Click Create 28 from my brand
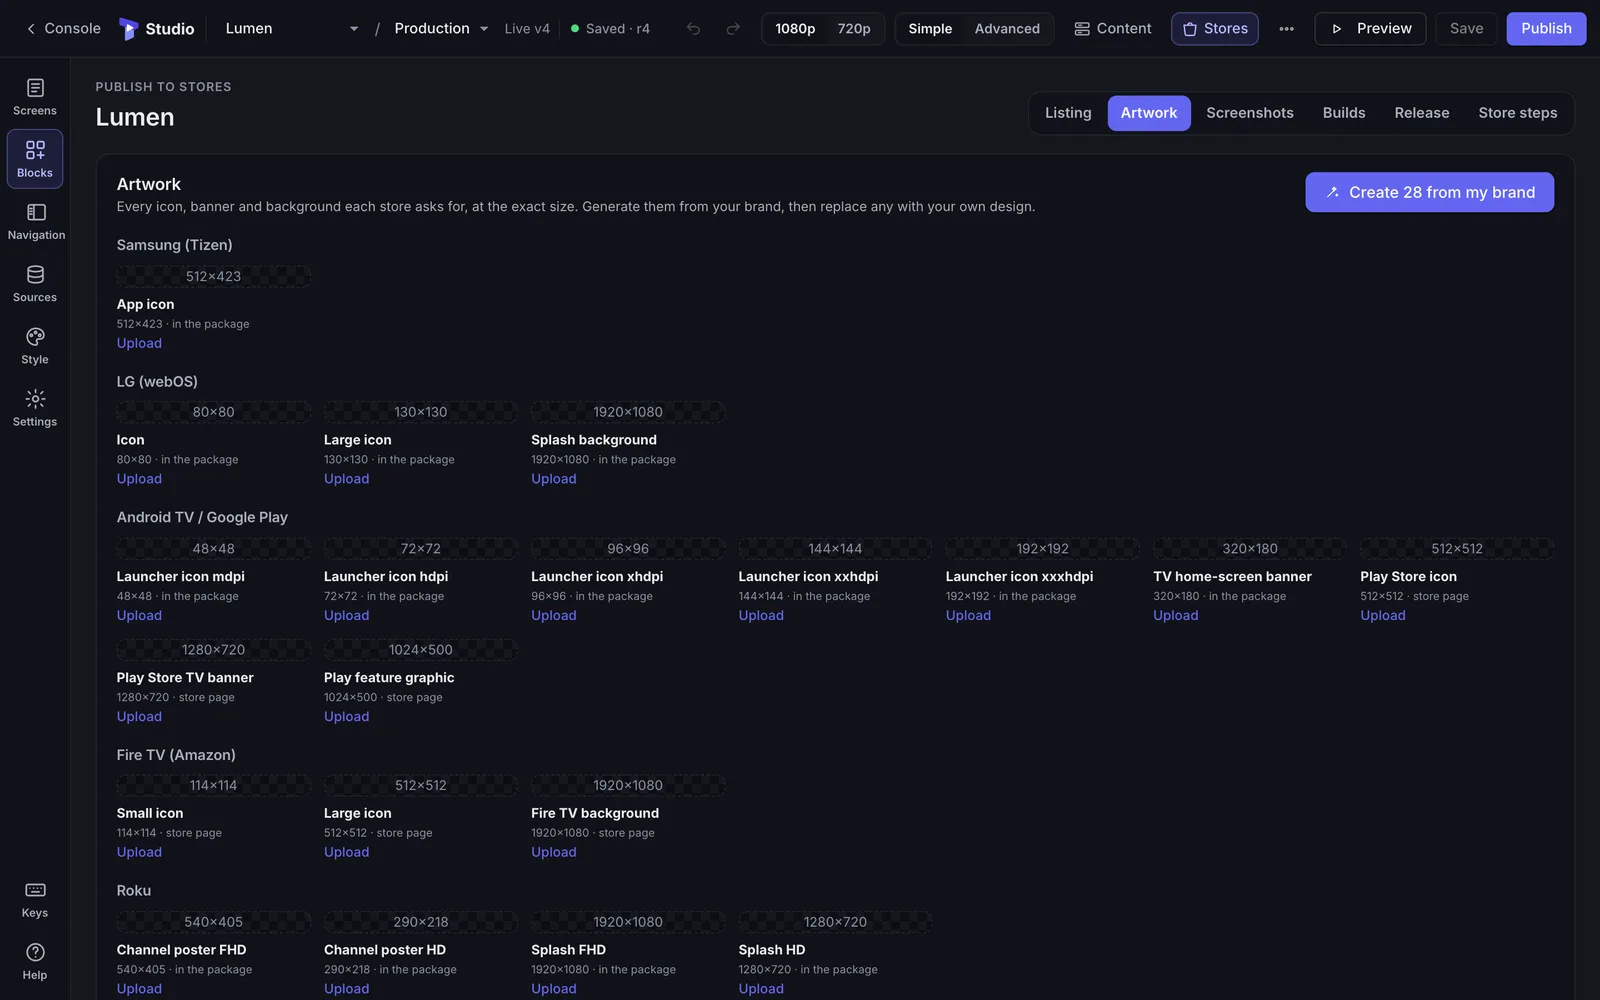 pos(1429,192)
